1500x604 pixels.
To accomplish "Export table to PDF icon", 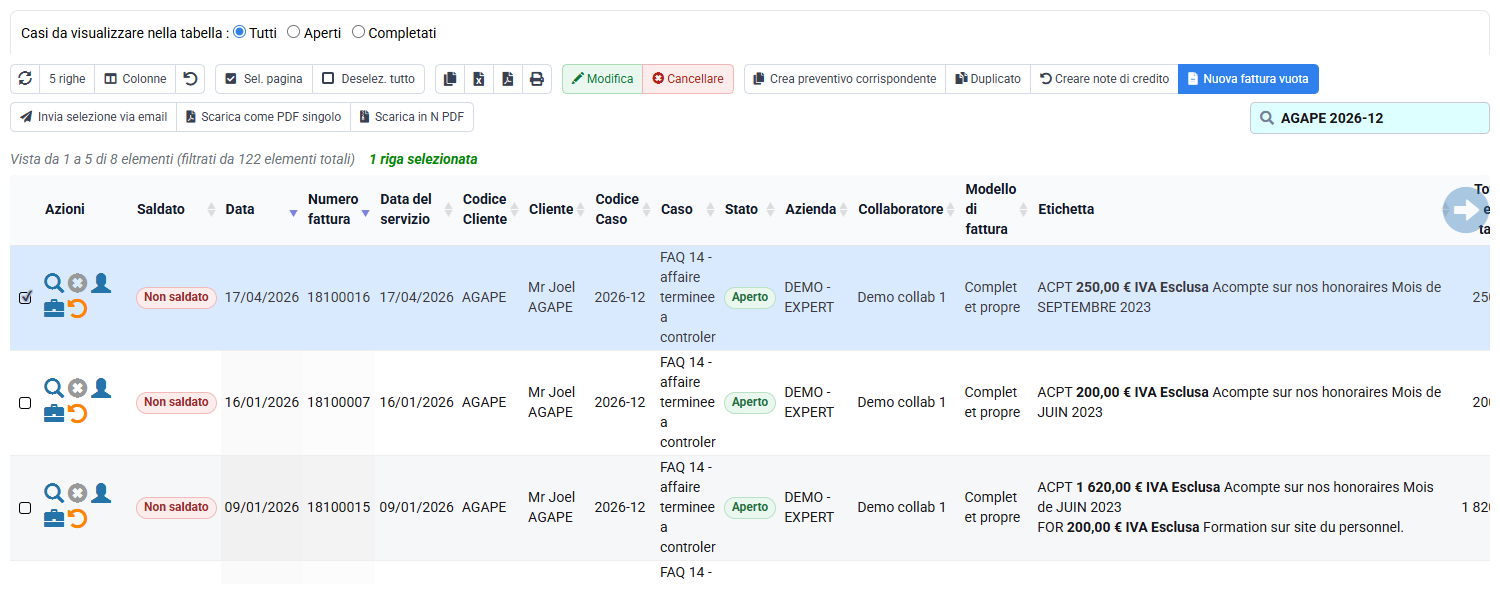I will [x=508, y=79].
